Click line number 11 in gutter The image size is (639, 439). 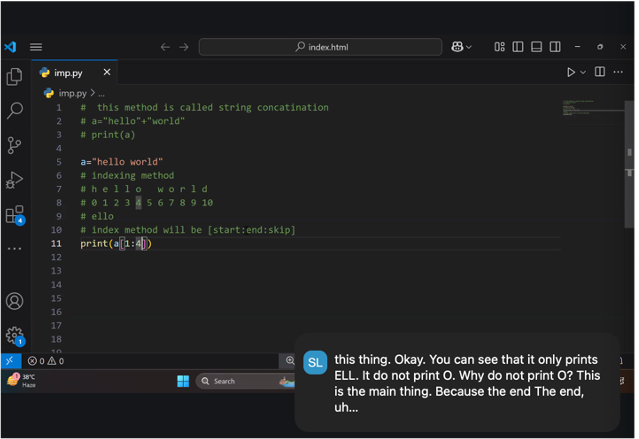pos(56,243)
